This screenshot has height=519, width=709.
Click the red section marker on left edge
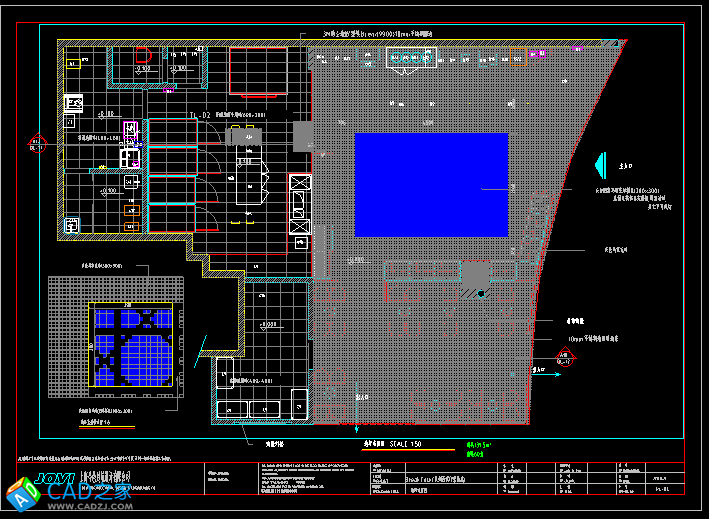[x=38, y=142]
